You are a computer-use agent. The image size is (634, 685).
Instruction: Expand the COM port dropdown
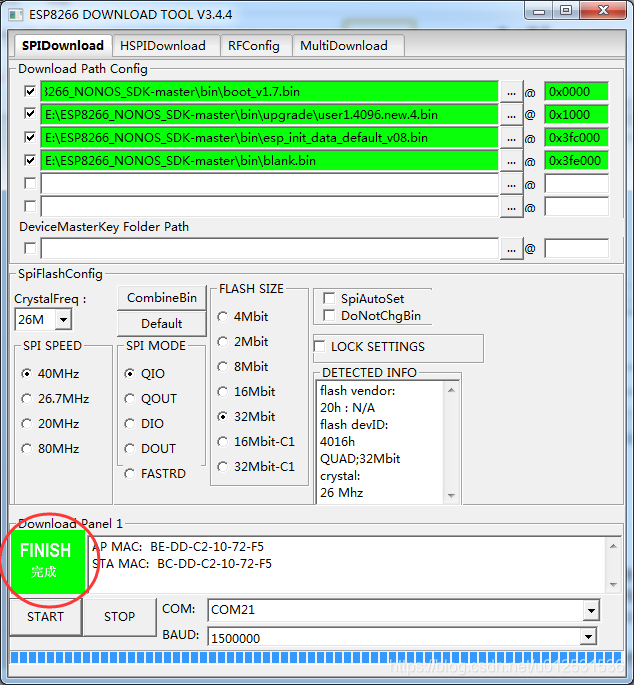tap(591, 610)
